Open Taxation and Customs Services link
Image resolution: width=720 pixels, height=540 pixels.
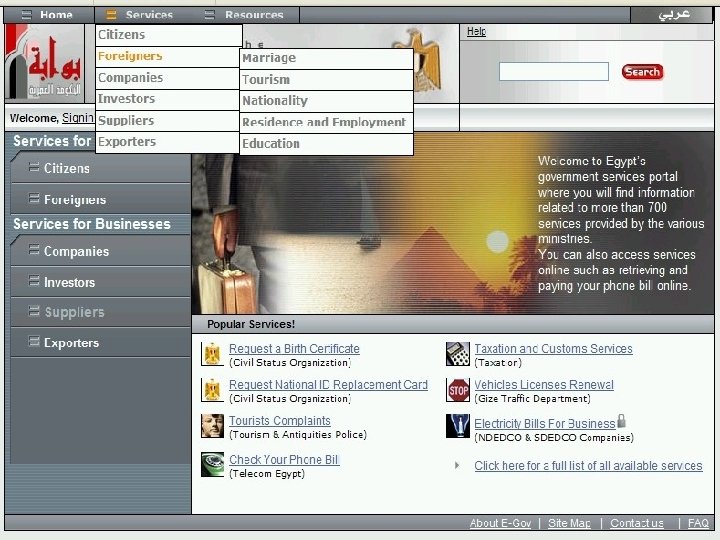(x=553, y=349)
